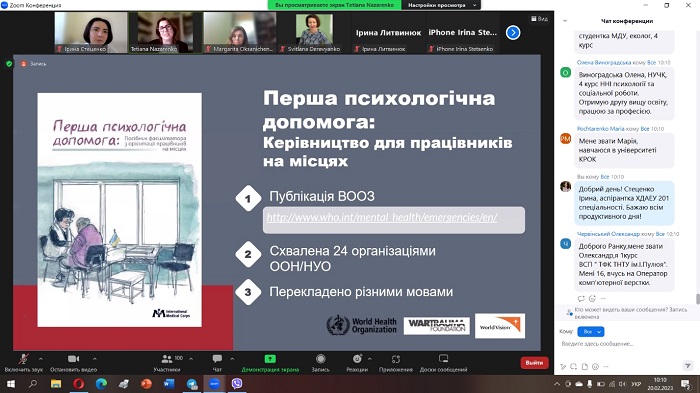Stop video with the camera icon
This screenshot has height=393, width=700.
74,359
